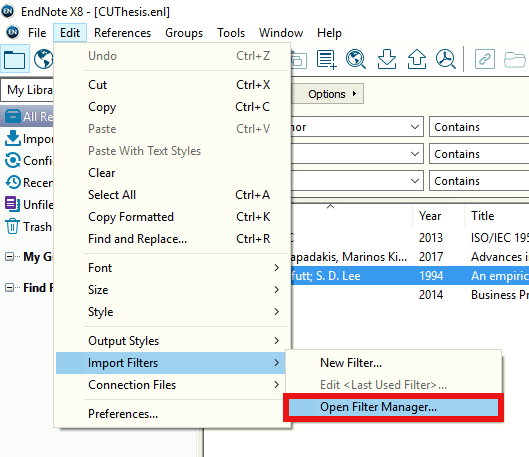Expand the Font submenu
Viewport: 529px width, 457px height.
[x=172, y=268]
